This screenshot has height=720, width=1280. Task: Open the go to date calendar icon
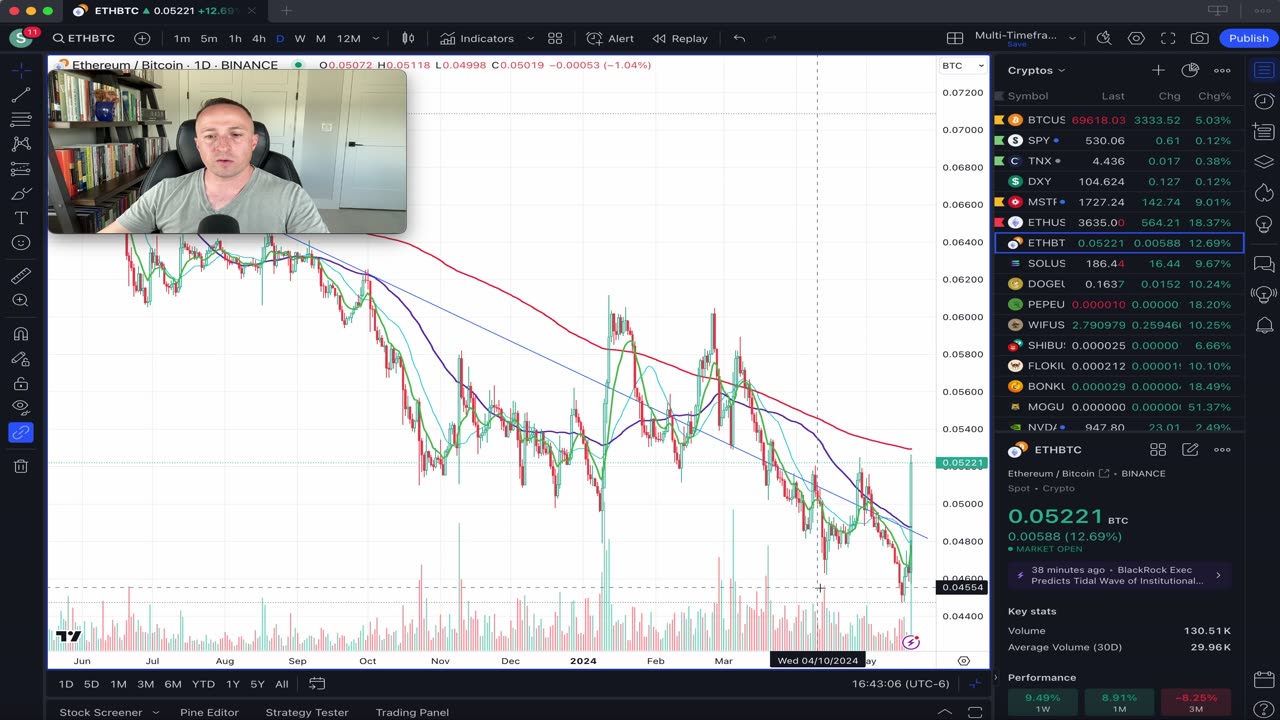point(317,684)
